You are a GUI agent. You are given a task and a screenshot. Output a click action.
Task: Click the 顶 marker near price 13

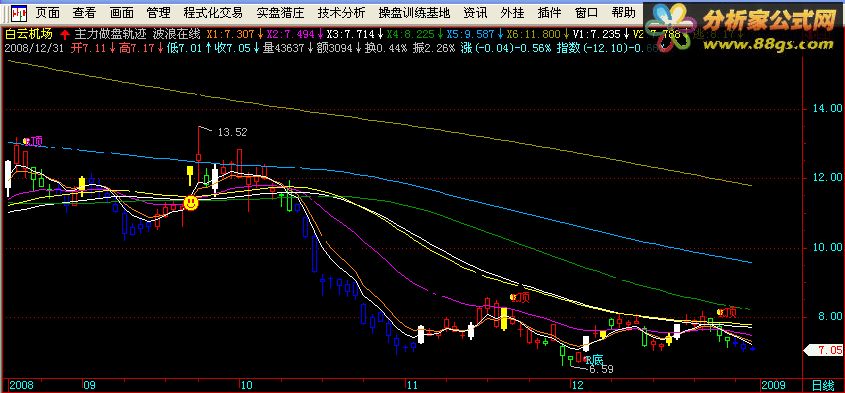coord(34,141)
